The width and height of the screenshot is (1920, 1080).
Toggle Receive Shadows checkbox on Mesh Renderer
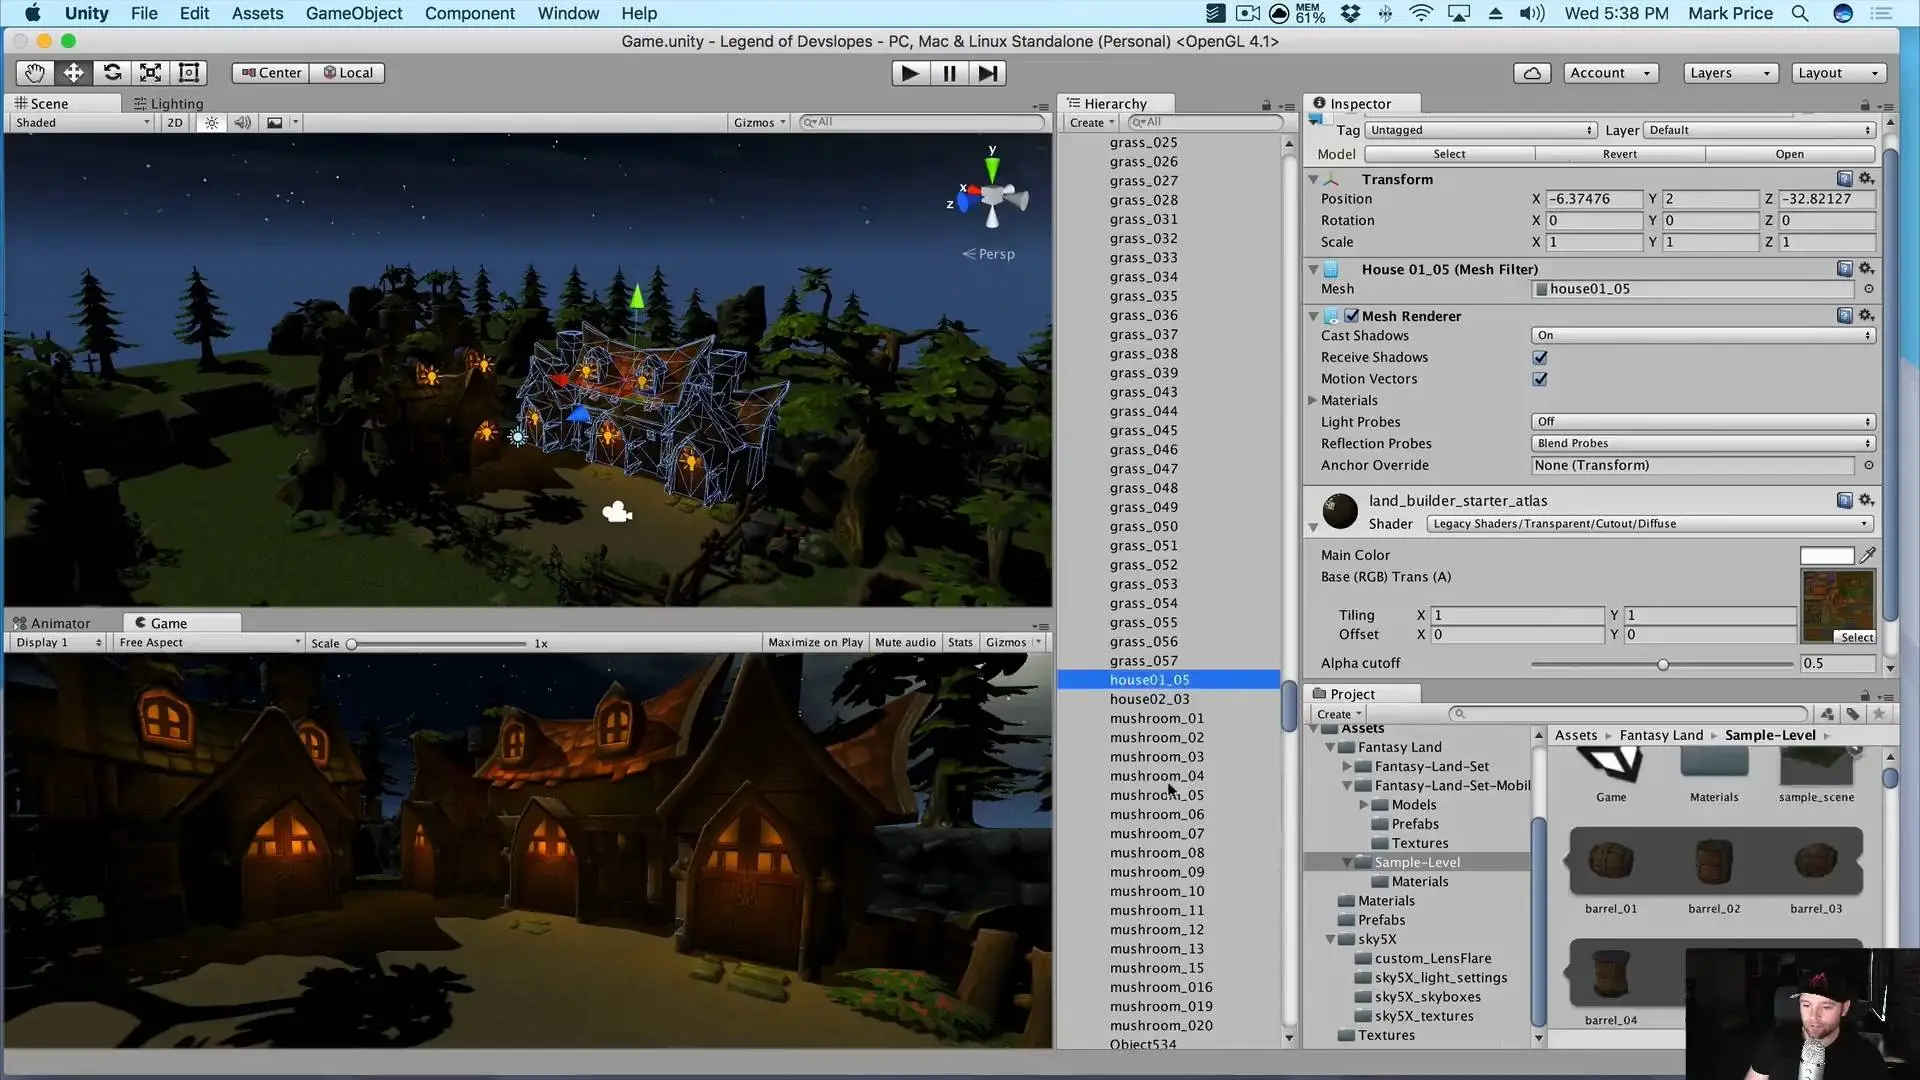pos(1539,356)
